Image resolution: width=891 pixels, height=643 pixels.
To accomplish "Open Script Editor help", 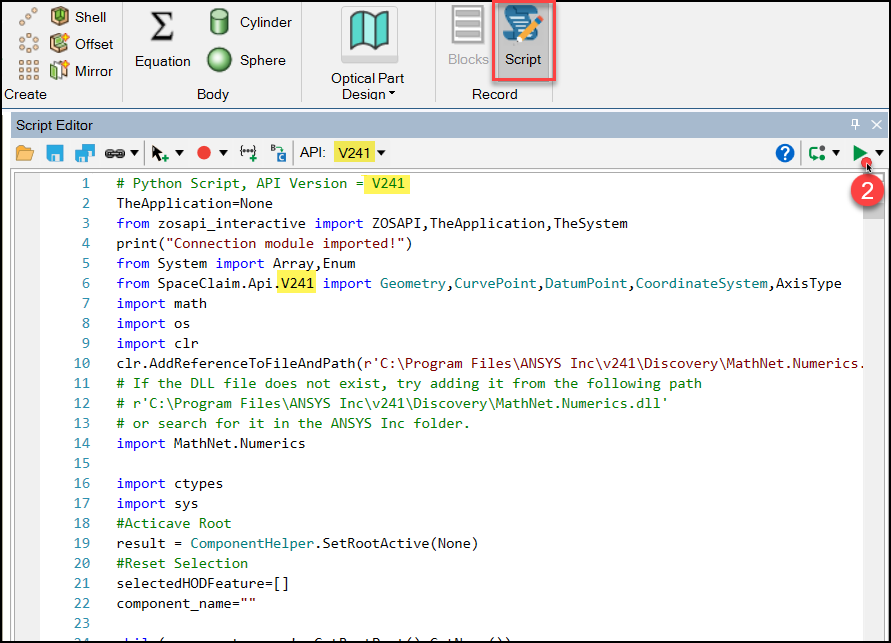I will click(x=785, y=153).
